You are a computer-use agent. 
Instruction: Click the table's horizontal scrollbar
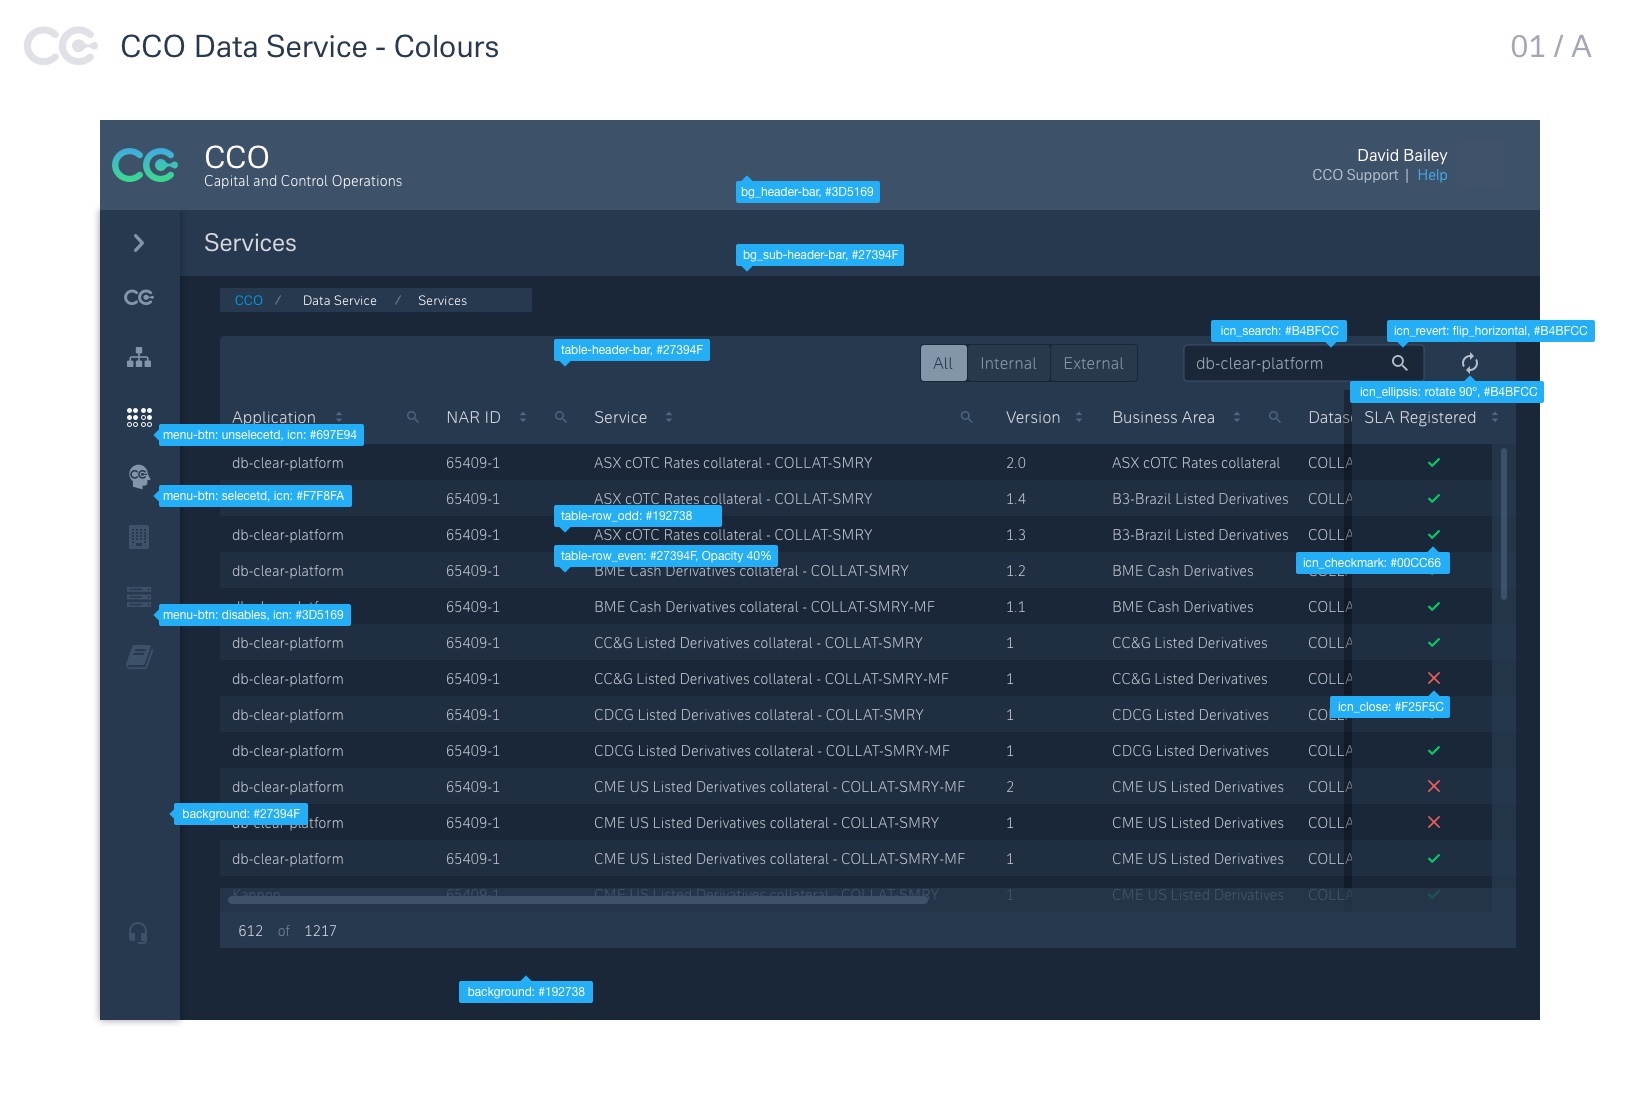click(x=580, y=900)
